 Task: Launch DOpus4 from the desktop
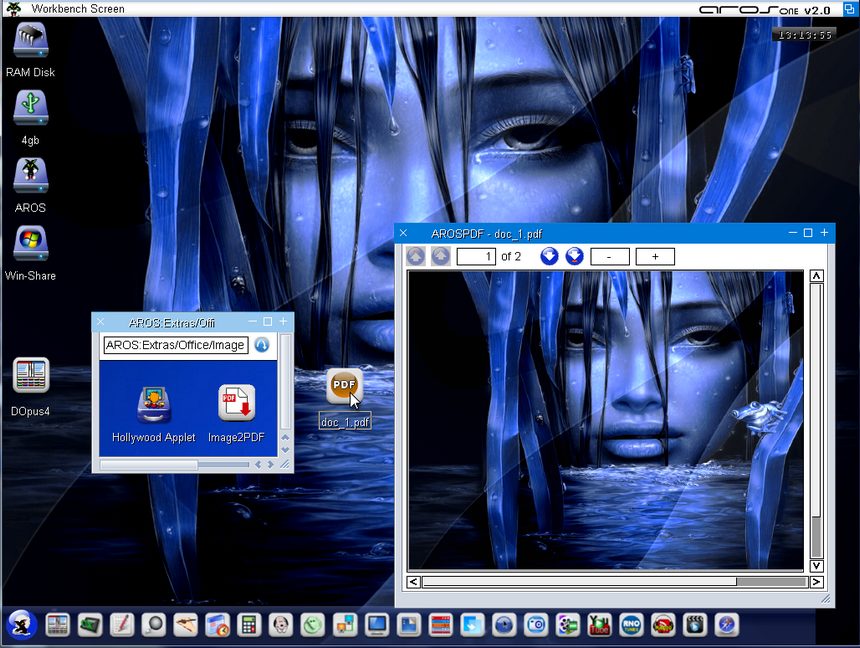[30, 376]
